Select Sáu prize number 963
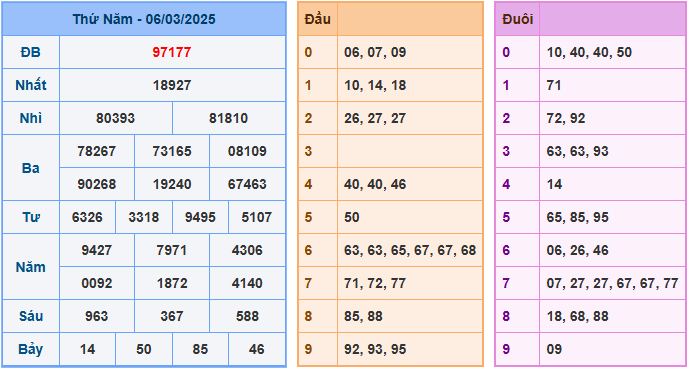Viewport: 689px width, 368px height. coord(97,316)
